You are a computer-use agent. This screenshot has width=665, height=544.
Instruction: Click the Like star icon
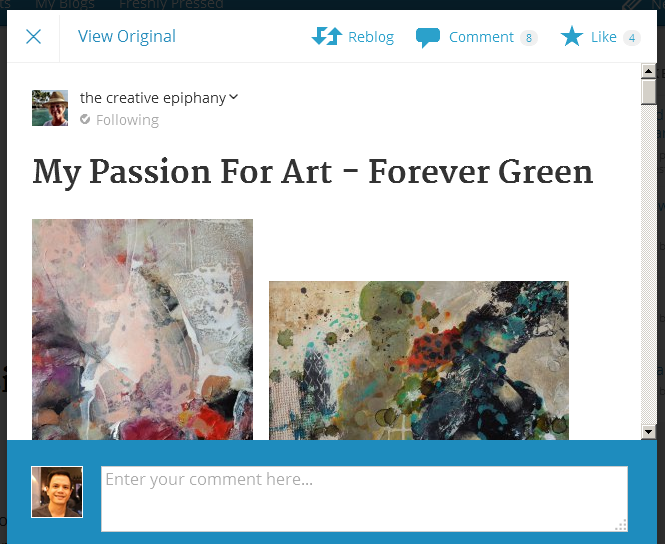click(x=571, y=37)
